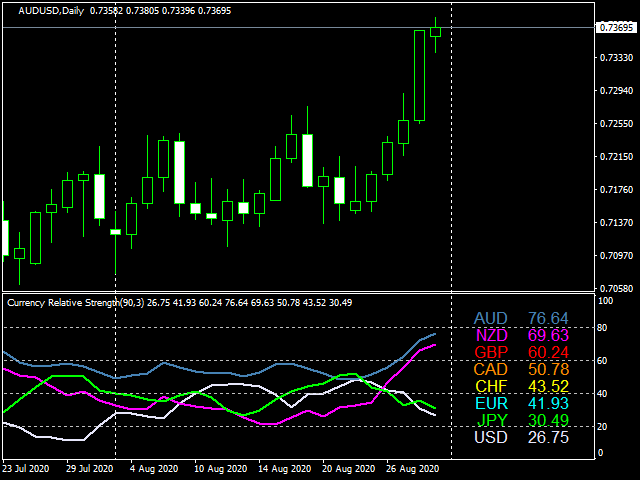
Task: Click the AUDUSD,Daily chart title
Action: tap(51, 10)
